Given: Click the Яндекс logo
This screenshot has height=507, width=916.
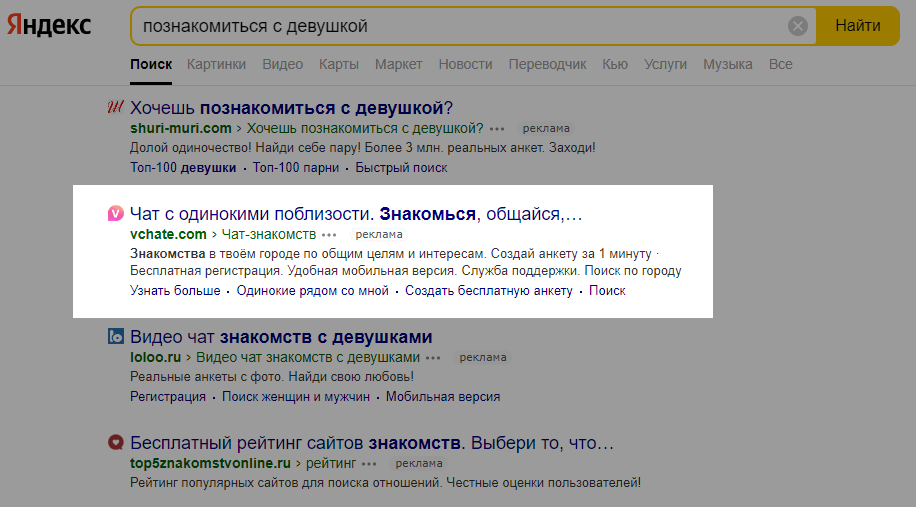Looking at the screenshot, I should pos(49,26).
